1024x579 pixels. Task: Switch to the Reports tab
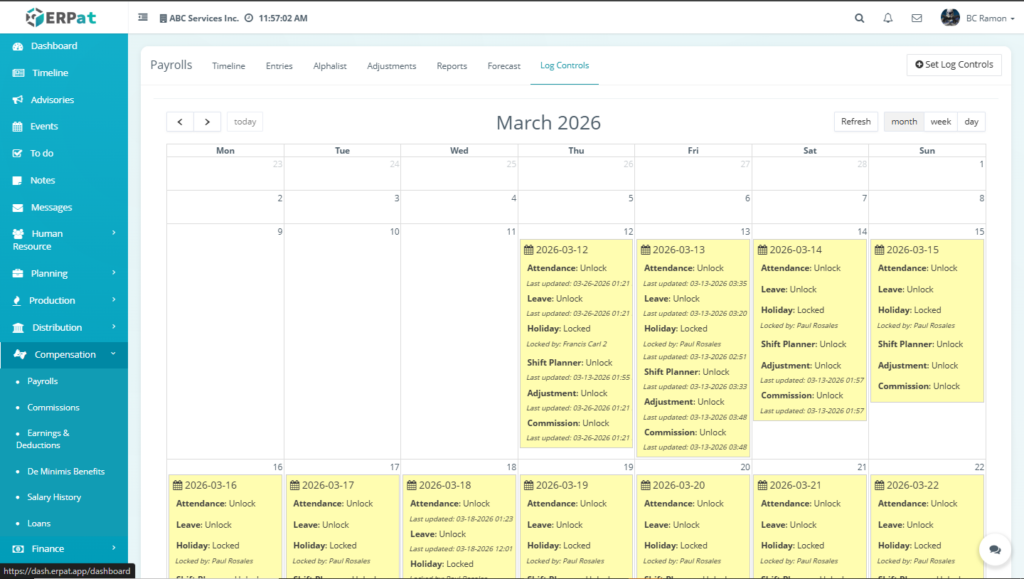click(452, 66)
